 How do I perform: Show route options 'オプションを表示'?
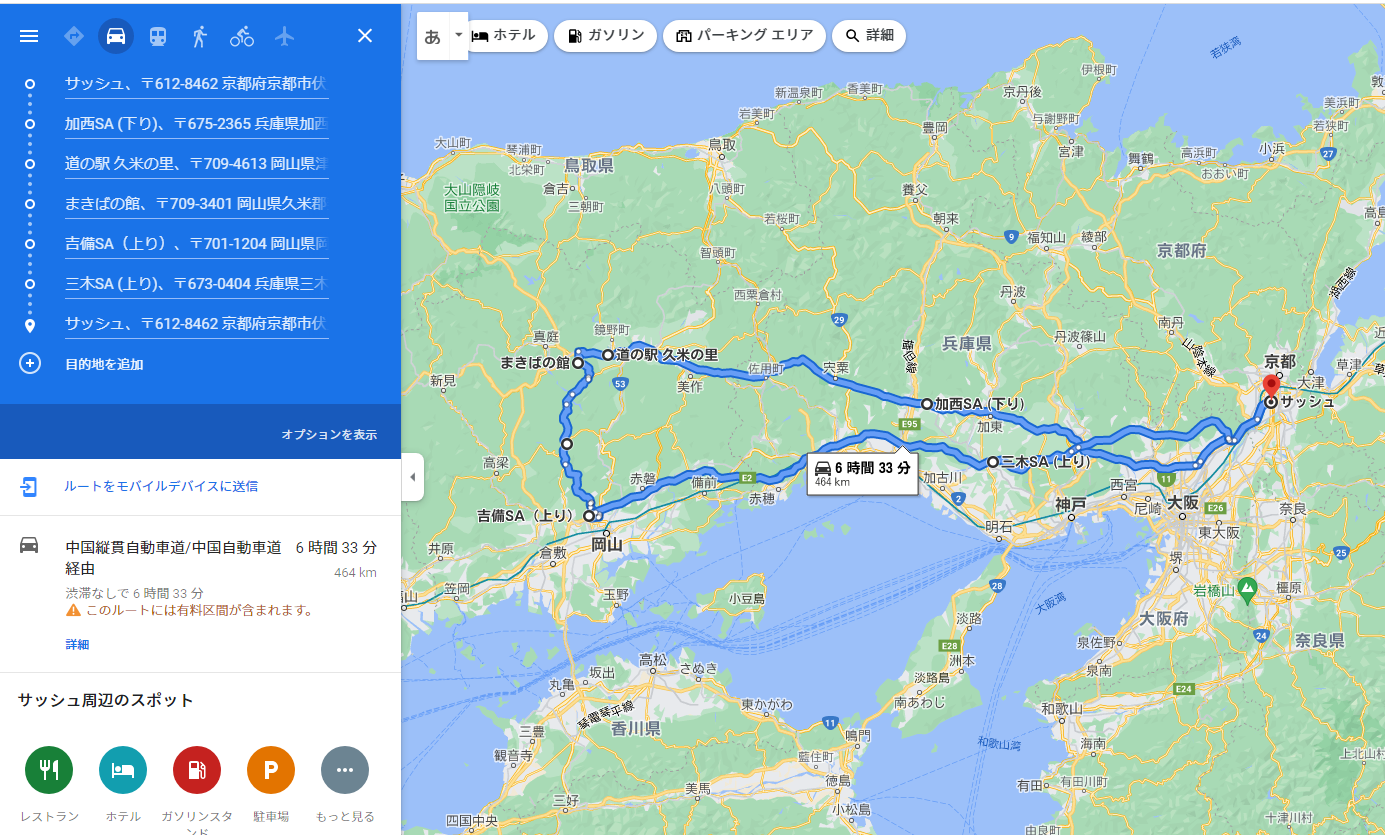point(329,435)
